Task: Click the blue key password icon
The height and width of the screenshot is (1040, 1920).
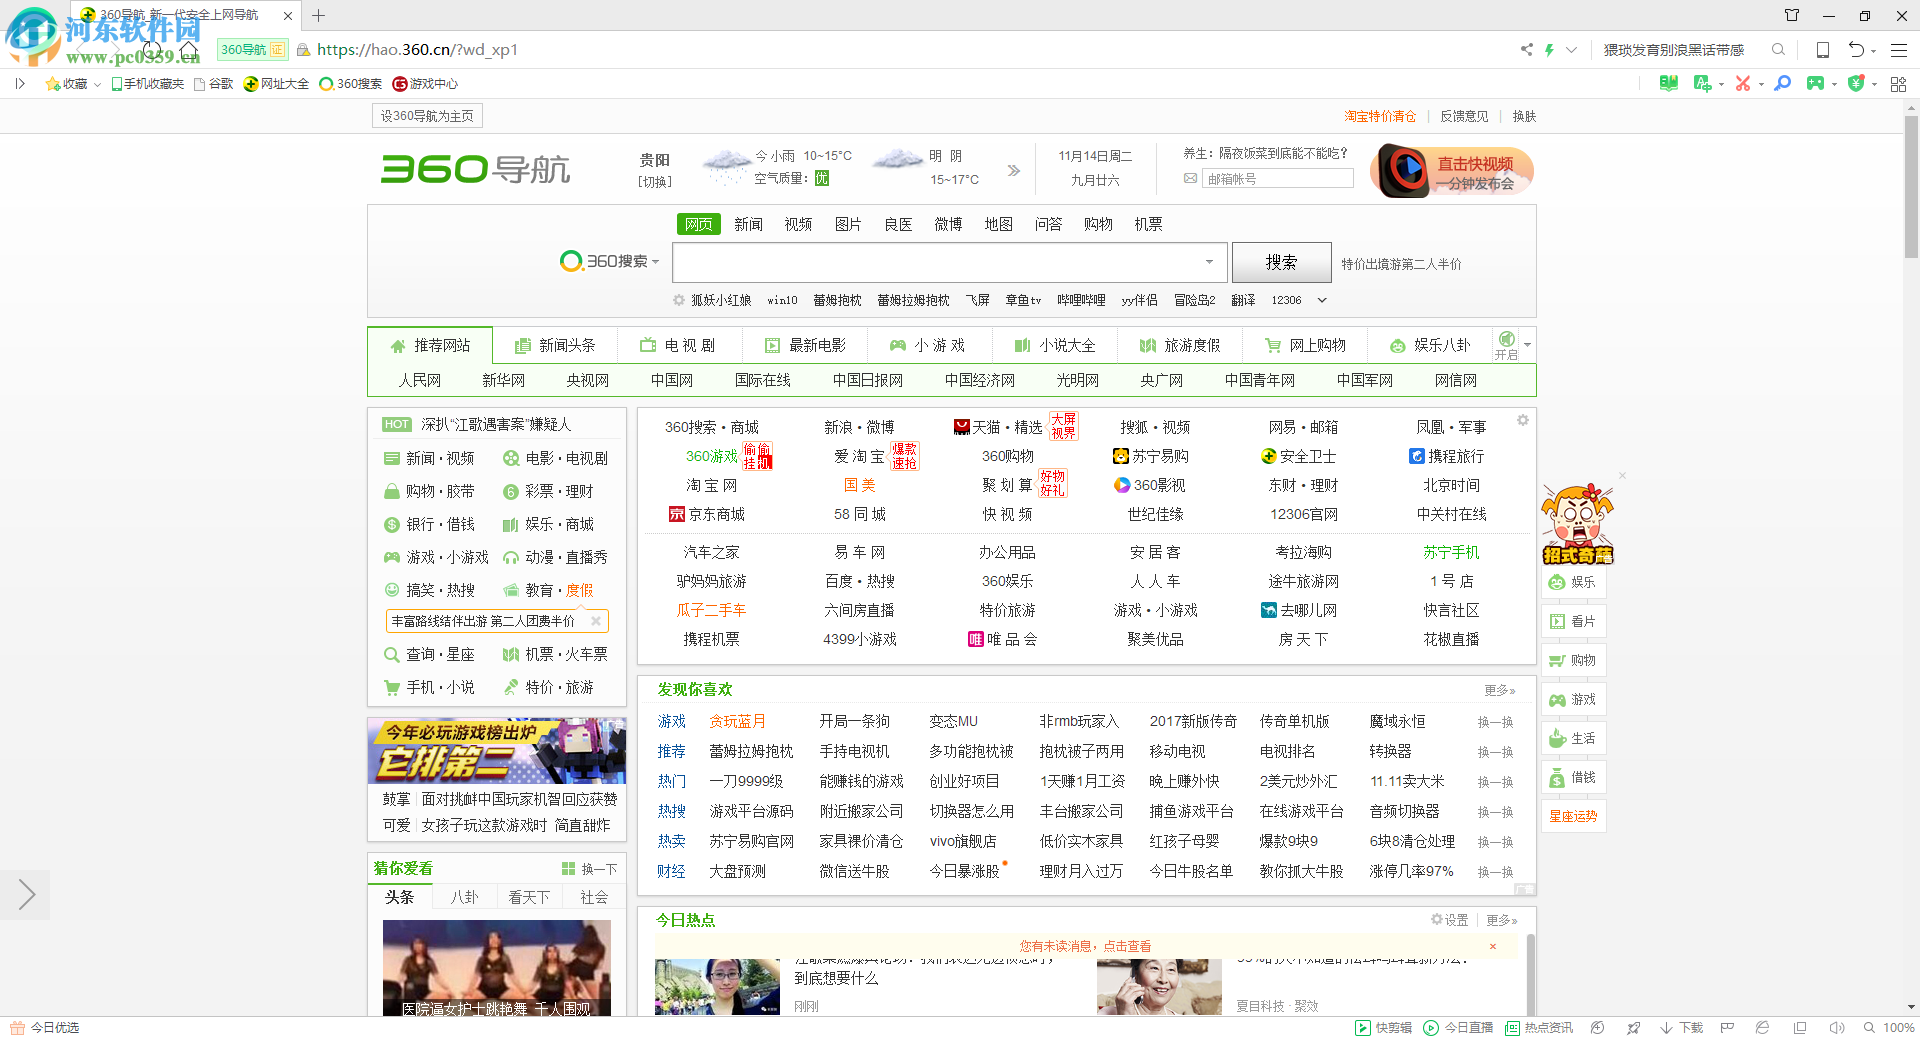Action: [x=1782, y=83]
